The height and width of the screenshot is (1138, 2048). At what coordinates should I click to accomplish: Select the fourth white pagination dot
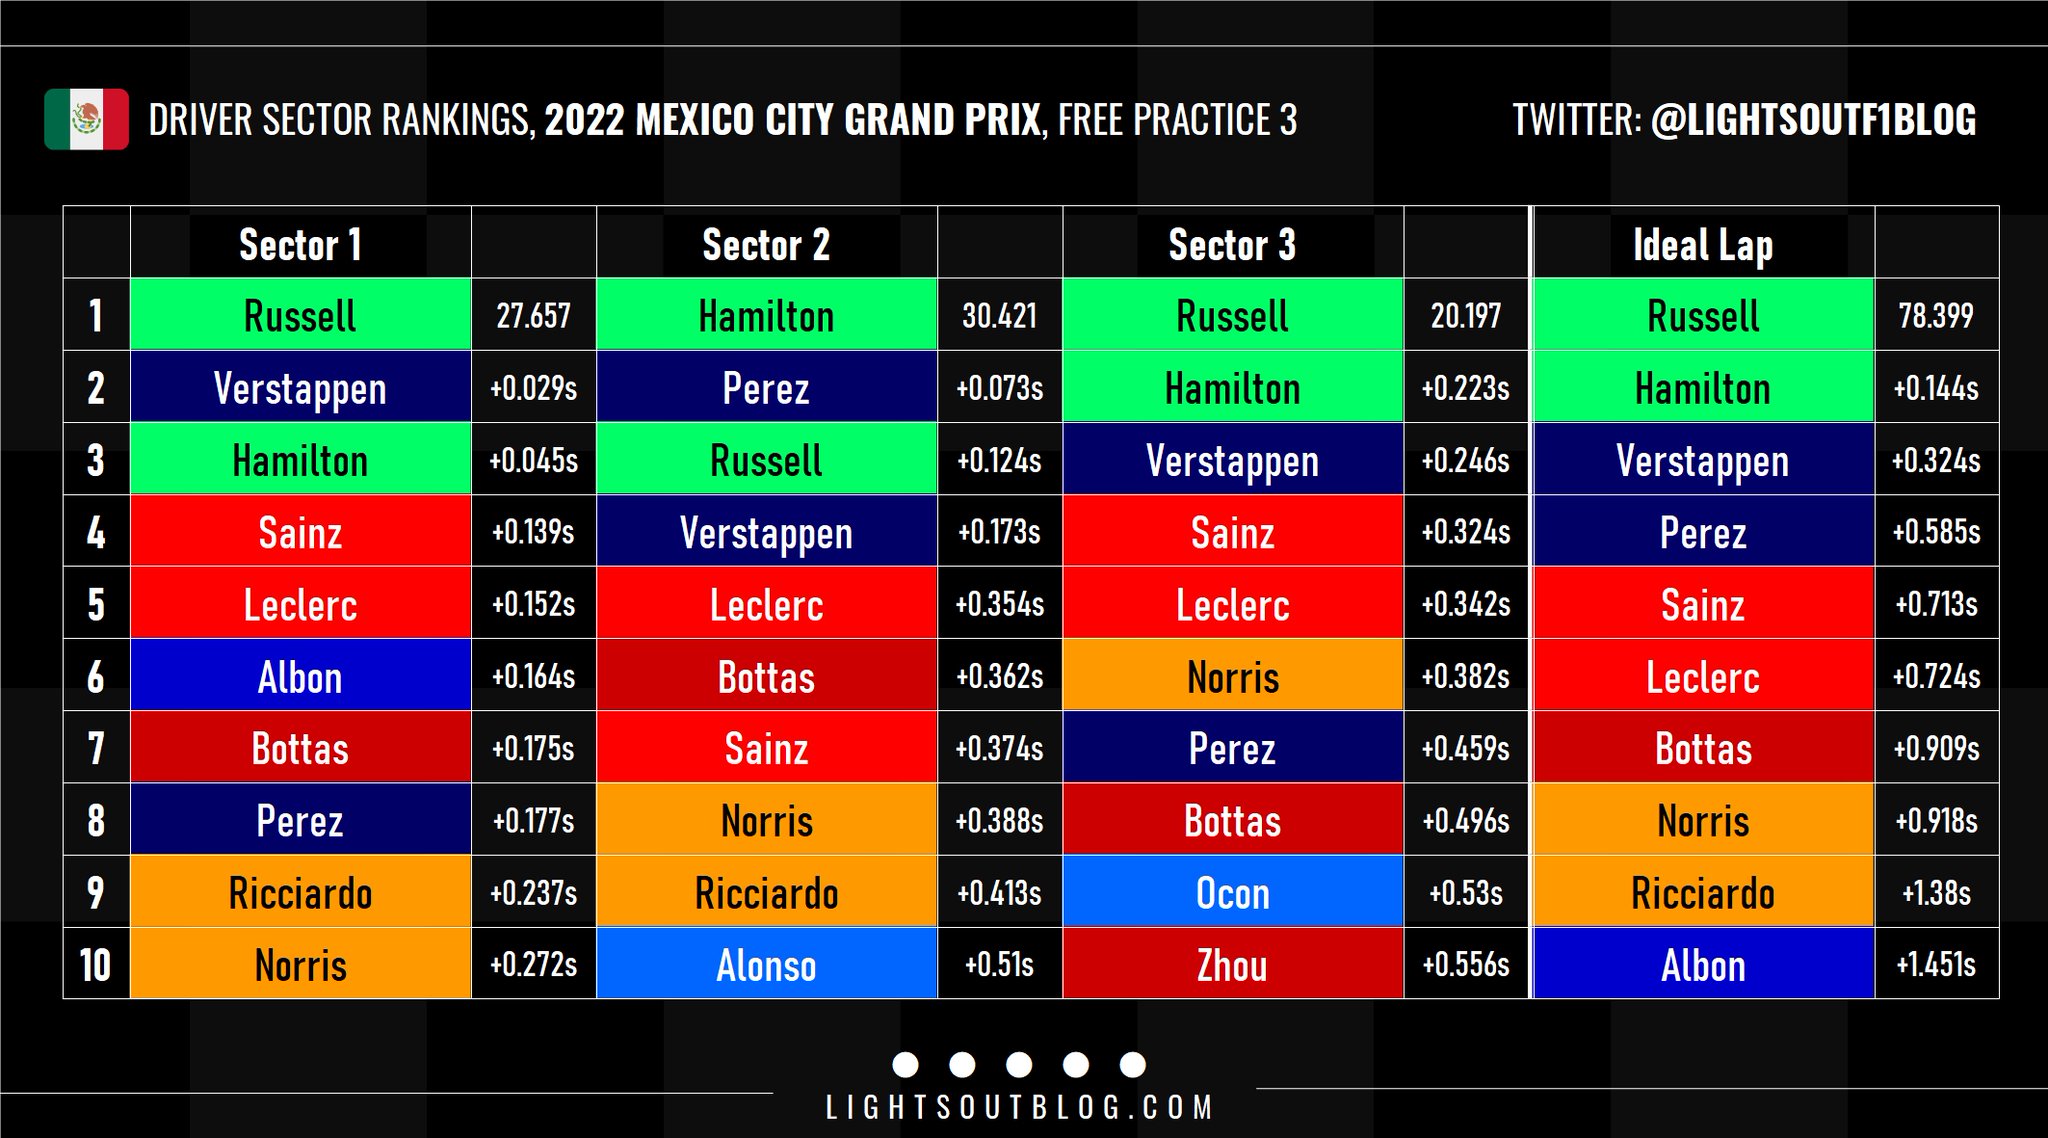[1076, 1064]
